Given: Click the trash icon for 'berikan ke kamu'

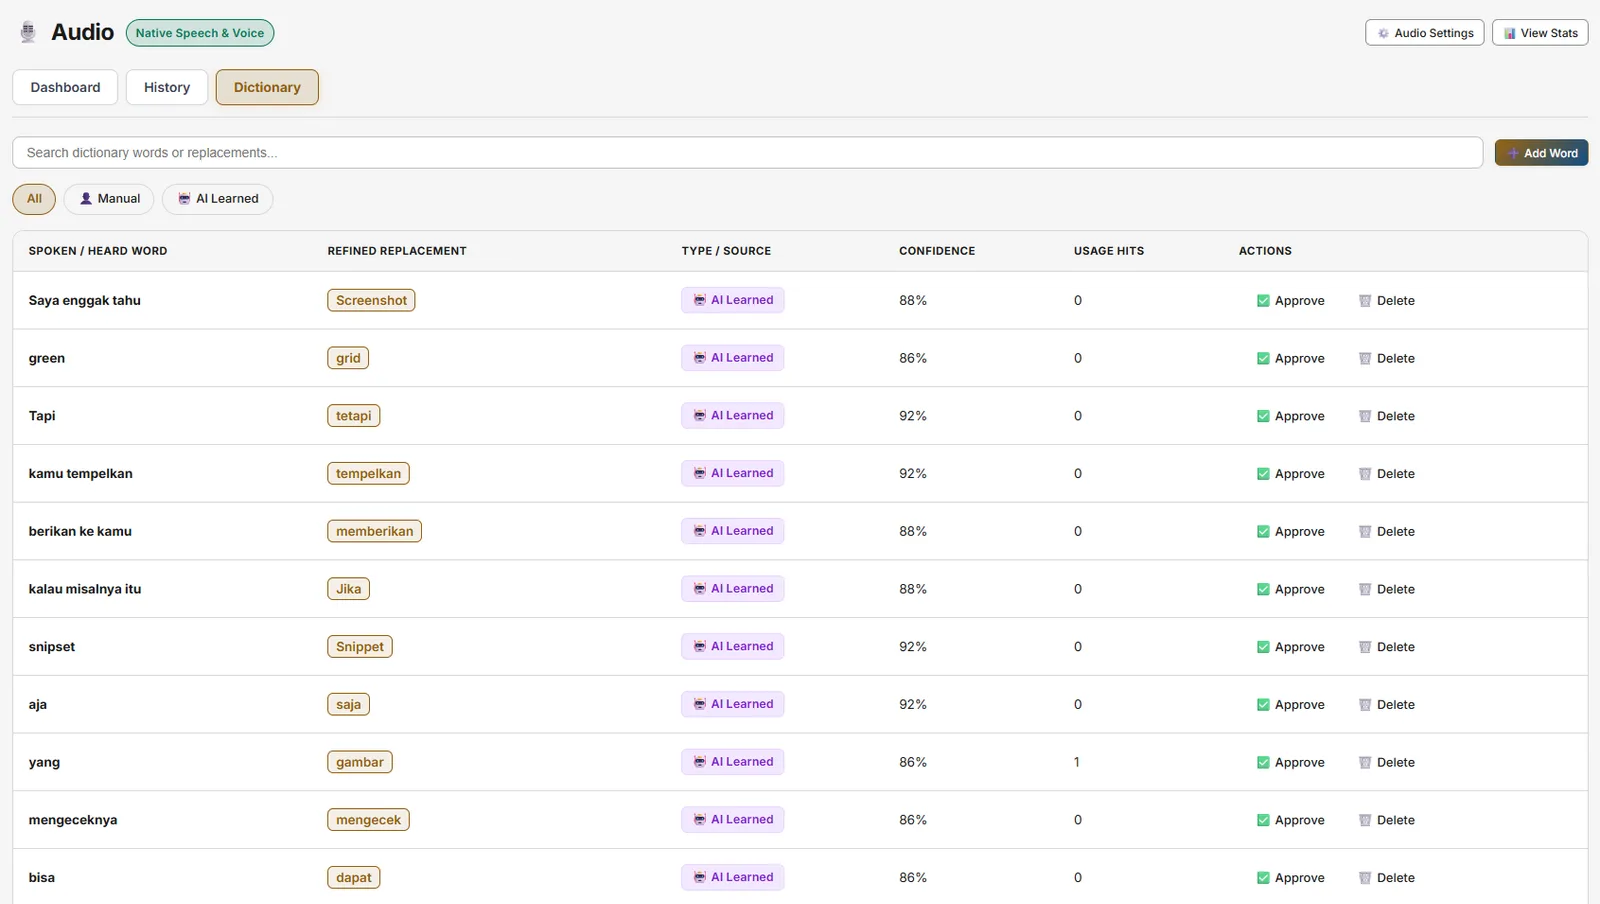Looking at the screenshot, I should (1365, 532).
